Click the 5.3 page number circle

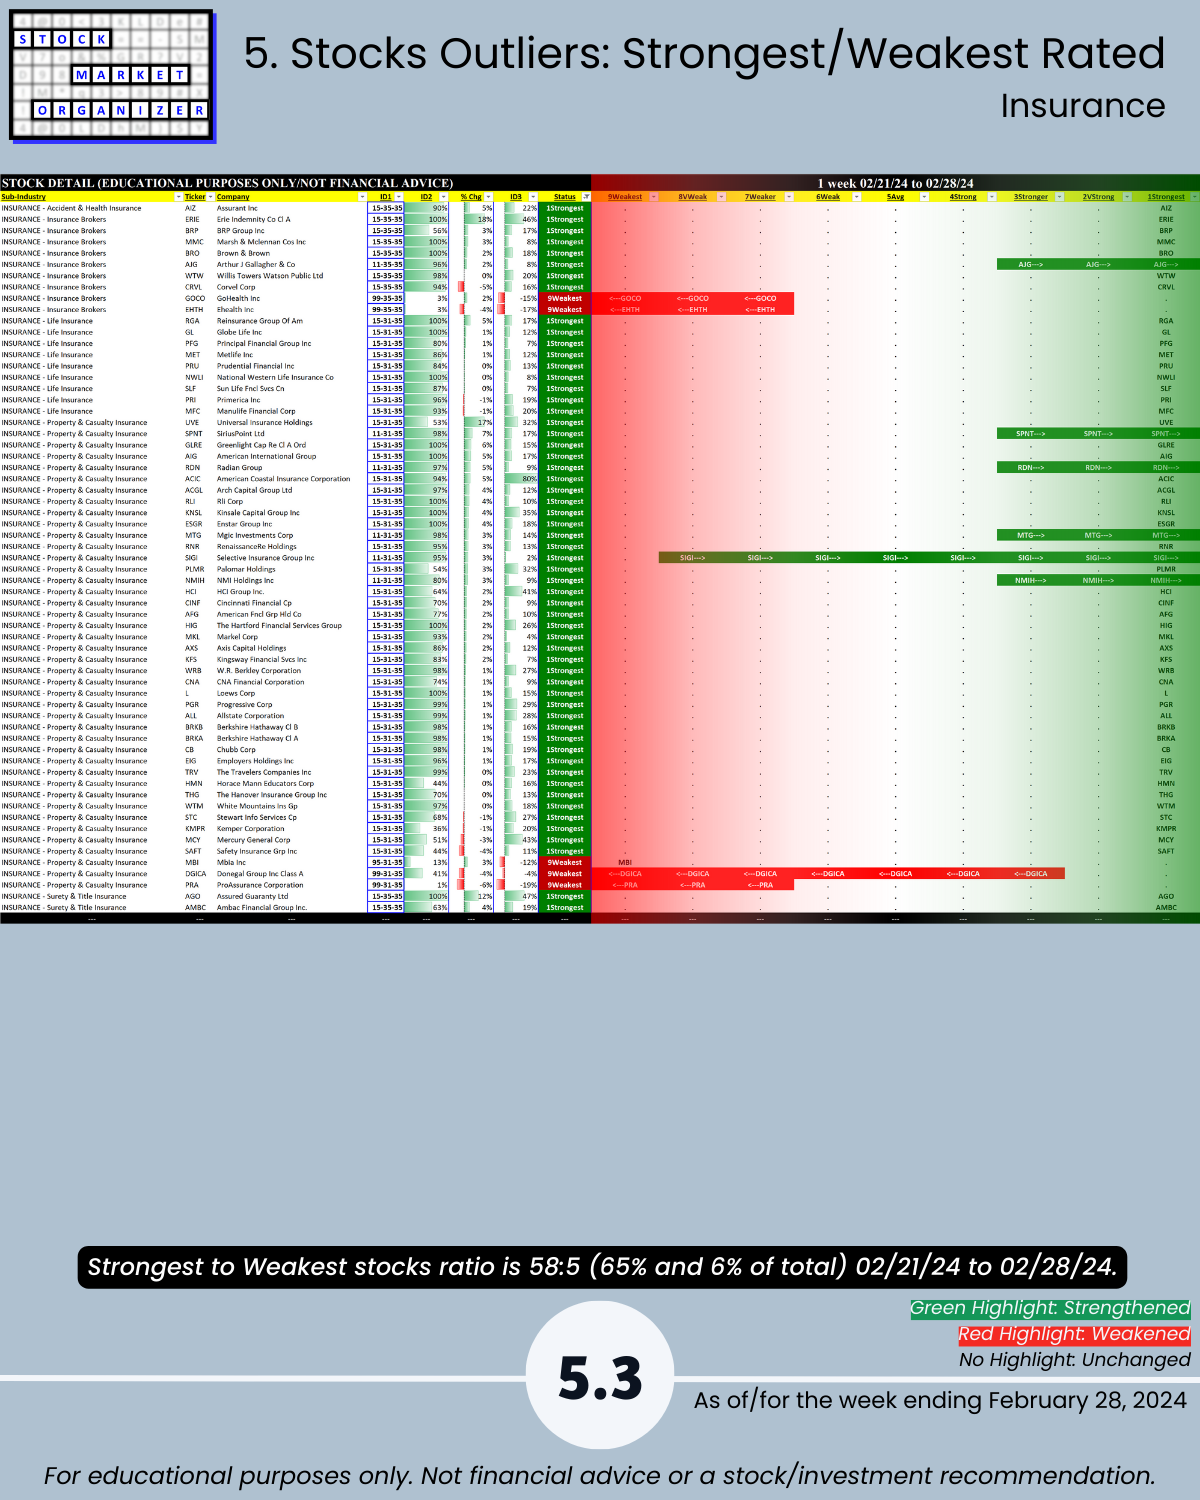600,1377
